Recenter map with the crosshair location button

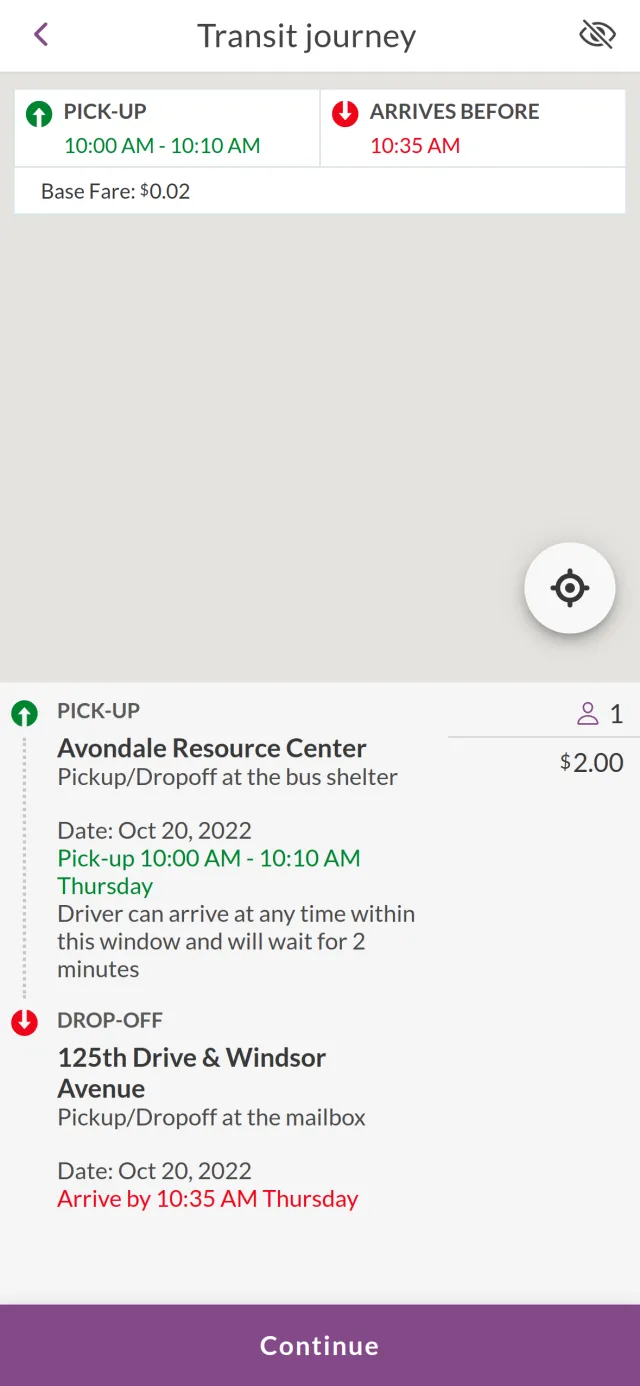pyautogui.click(x=569, y=588)
